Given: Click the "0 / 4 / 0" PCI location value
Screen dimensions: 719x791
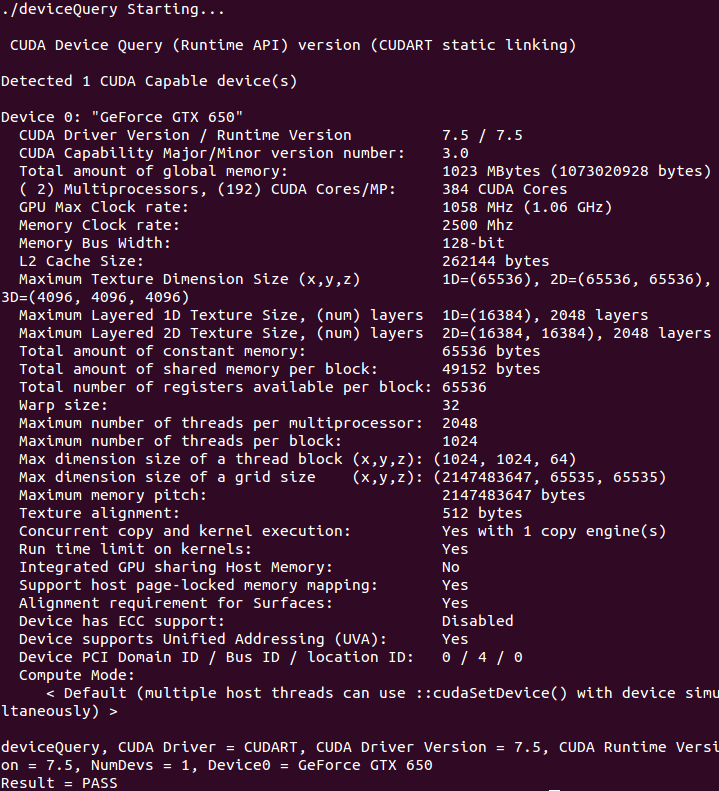Looking at the screenshot, I should tap(482, 657).
